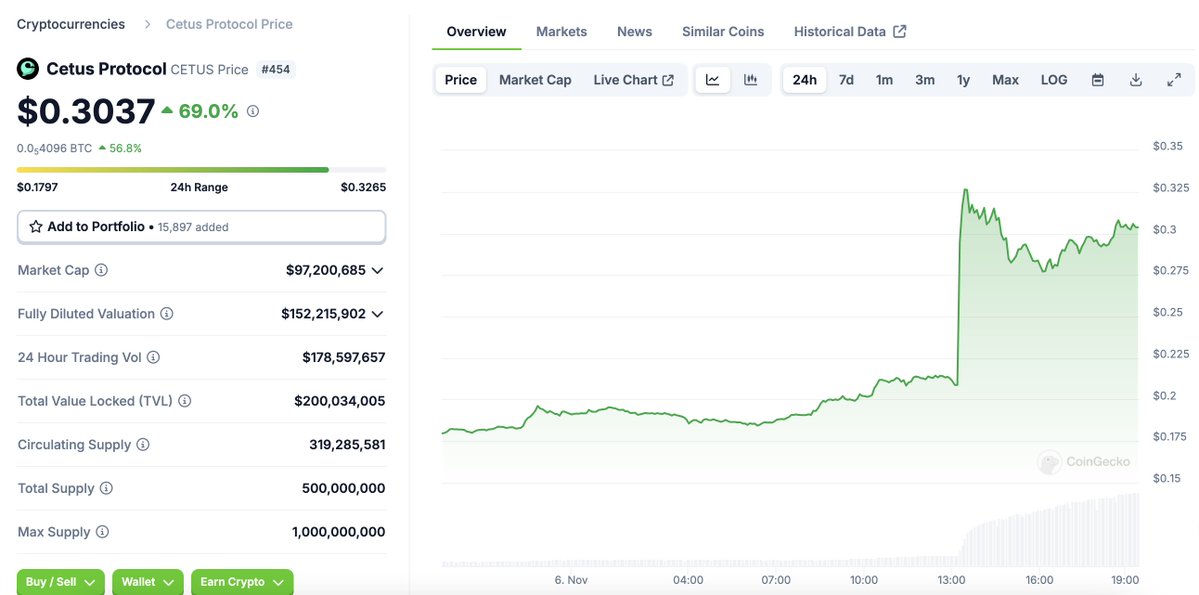Expand Market Cap value chevron
This screenshot has width=1199, height=595.
click(x=377, y=270)
